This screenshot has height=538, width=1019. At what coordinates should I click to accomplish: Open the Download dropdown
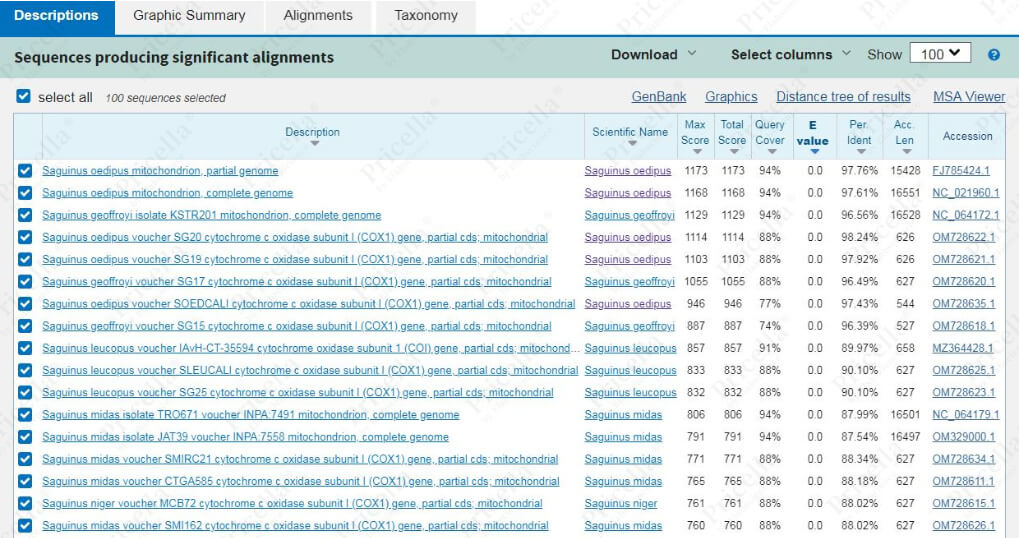click(x=653, y=55)
